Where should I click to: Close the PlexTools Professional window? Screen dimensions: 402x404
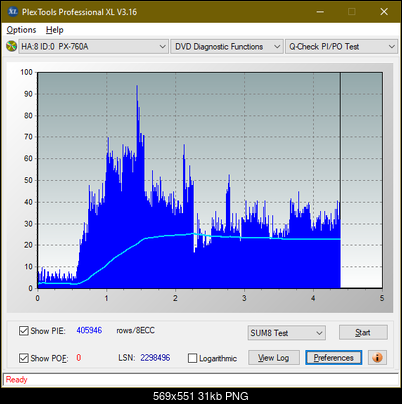384,12
